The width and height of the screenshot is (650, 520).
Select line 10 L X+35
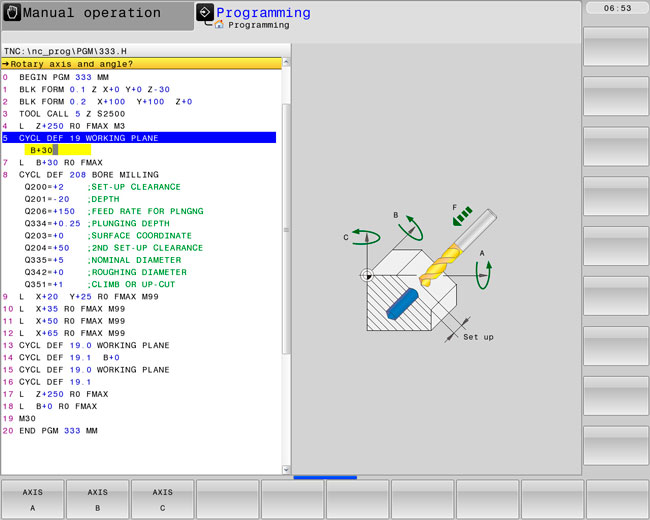(x=63, y=309)
